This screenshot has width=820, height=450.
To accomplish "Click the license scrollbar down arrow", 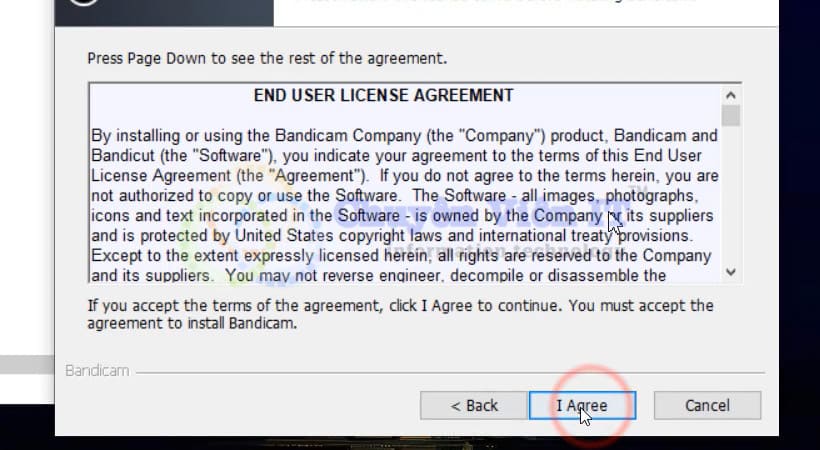I will [731, 272].
